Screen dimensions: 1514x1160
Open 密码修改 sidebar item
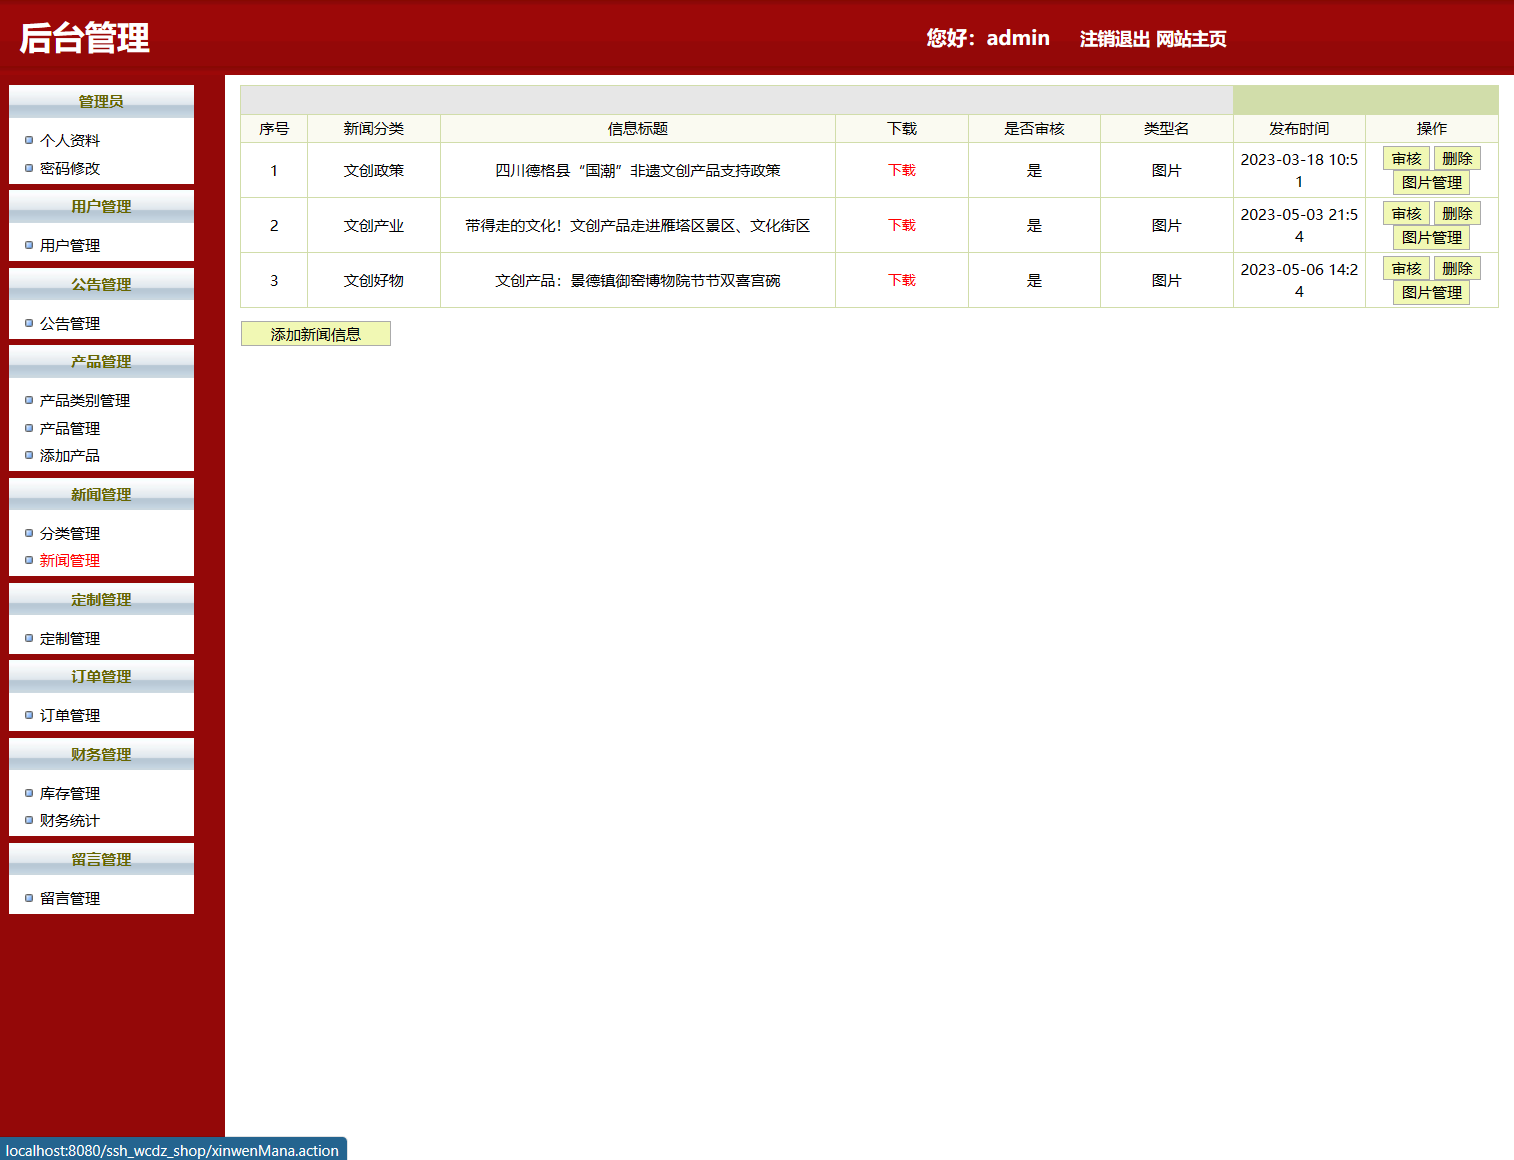[70, 169]
